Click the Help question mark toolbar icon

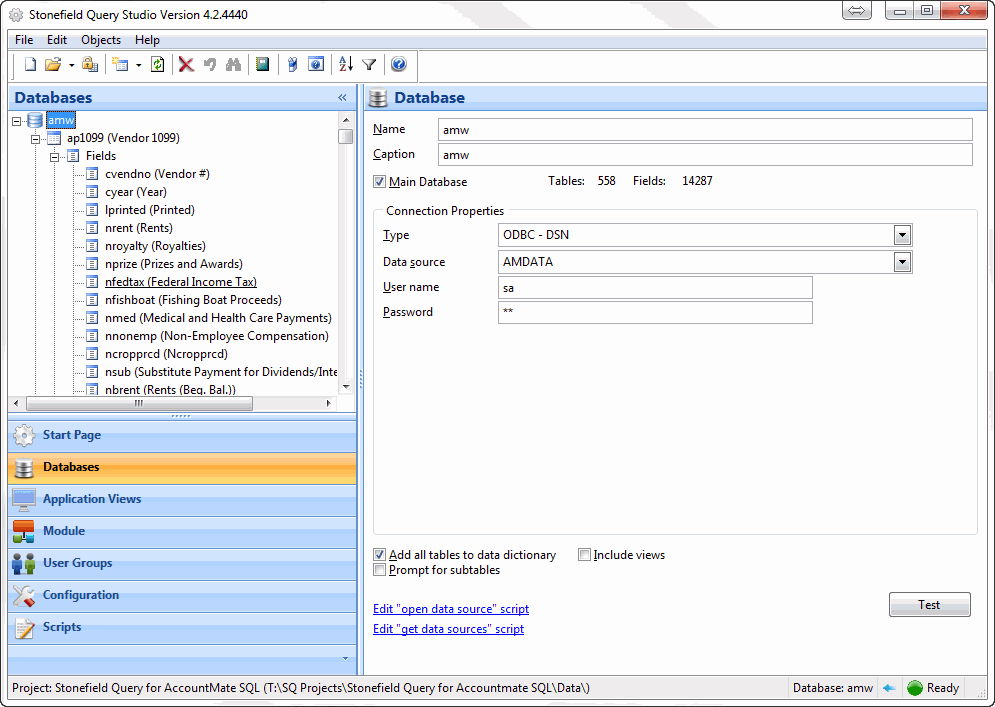[397, 64]
